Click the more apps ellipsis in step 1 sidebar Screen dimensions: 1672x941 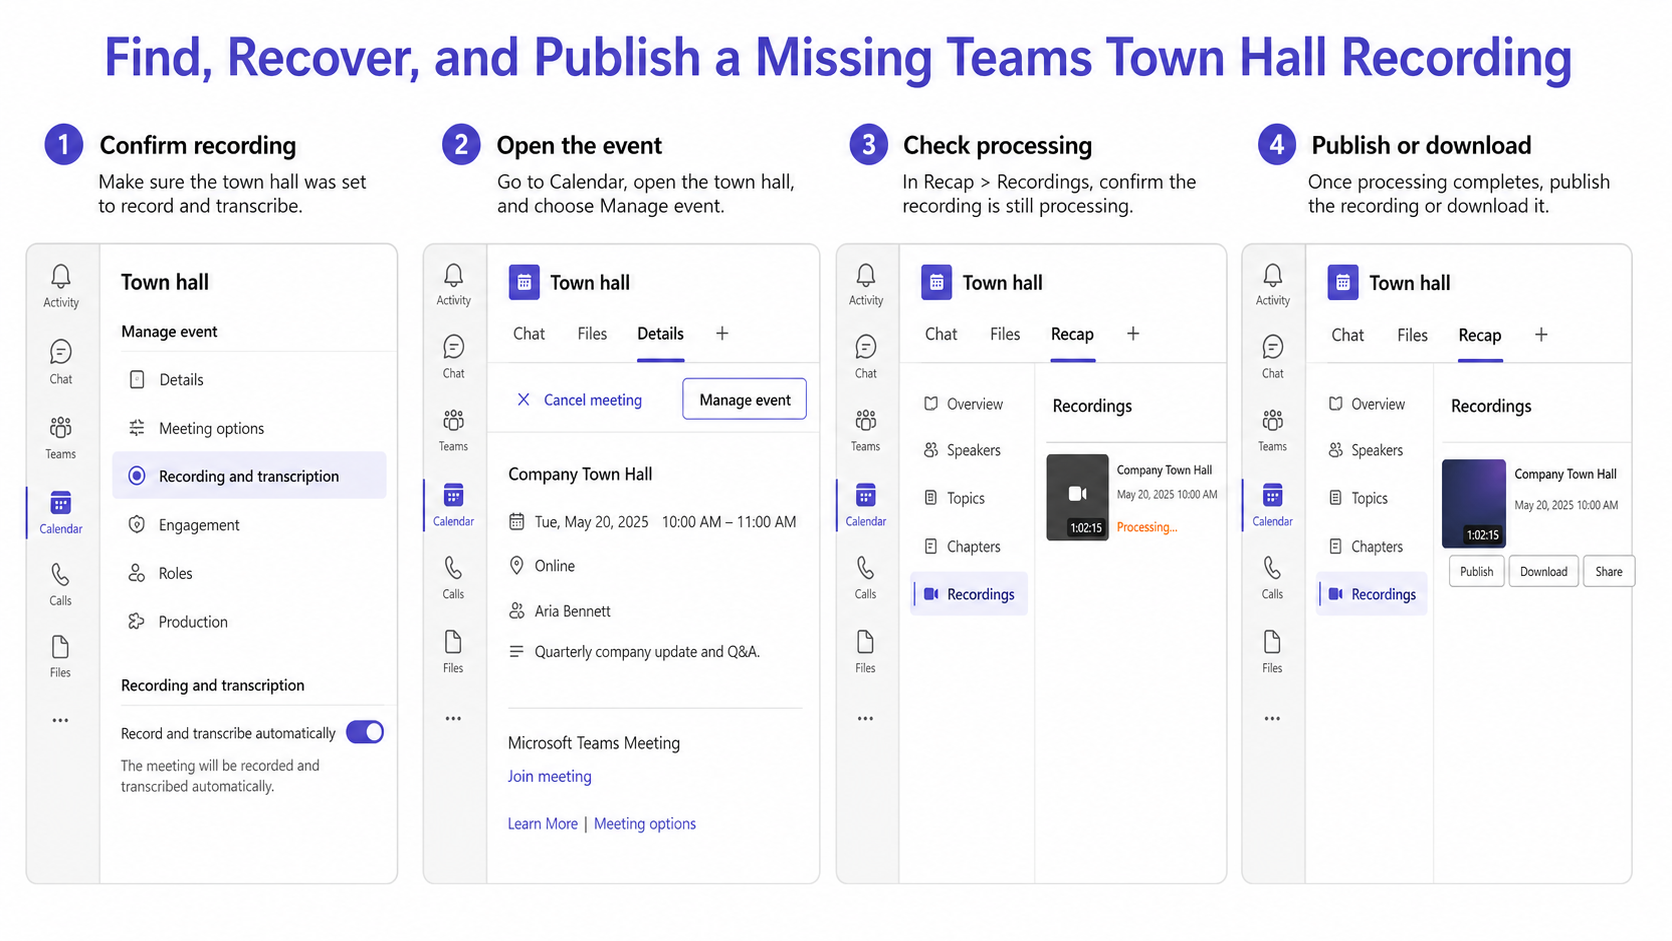[x=61, y=720]
